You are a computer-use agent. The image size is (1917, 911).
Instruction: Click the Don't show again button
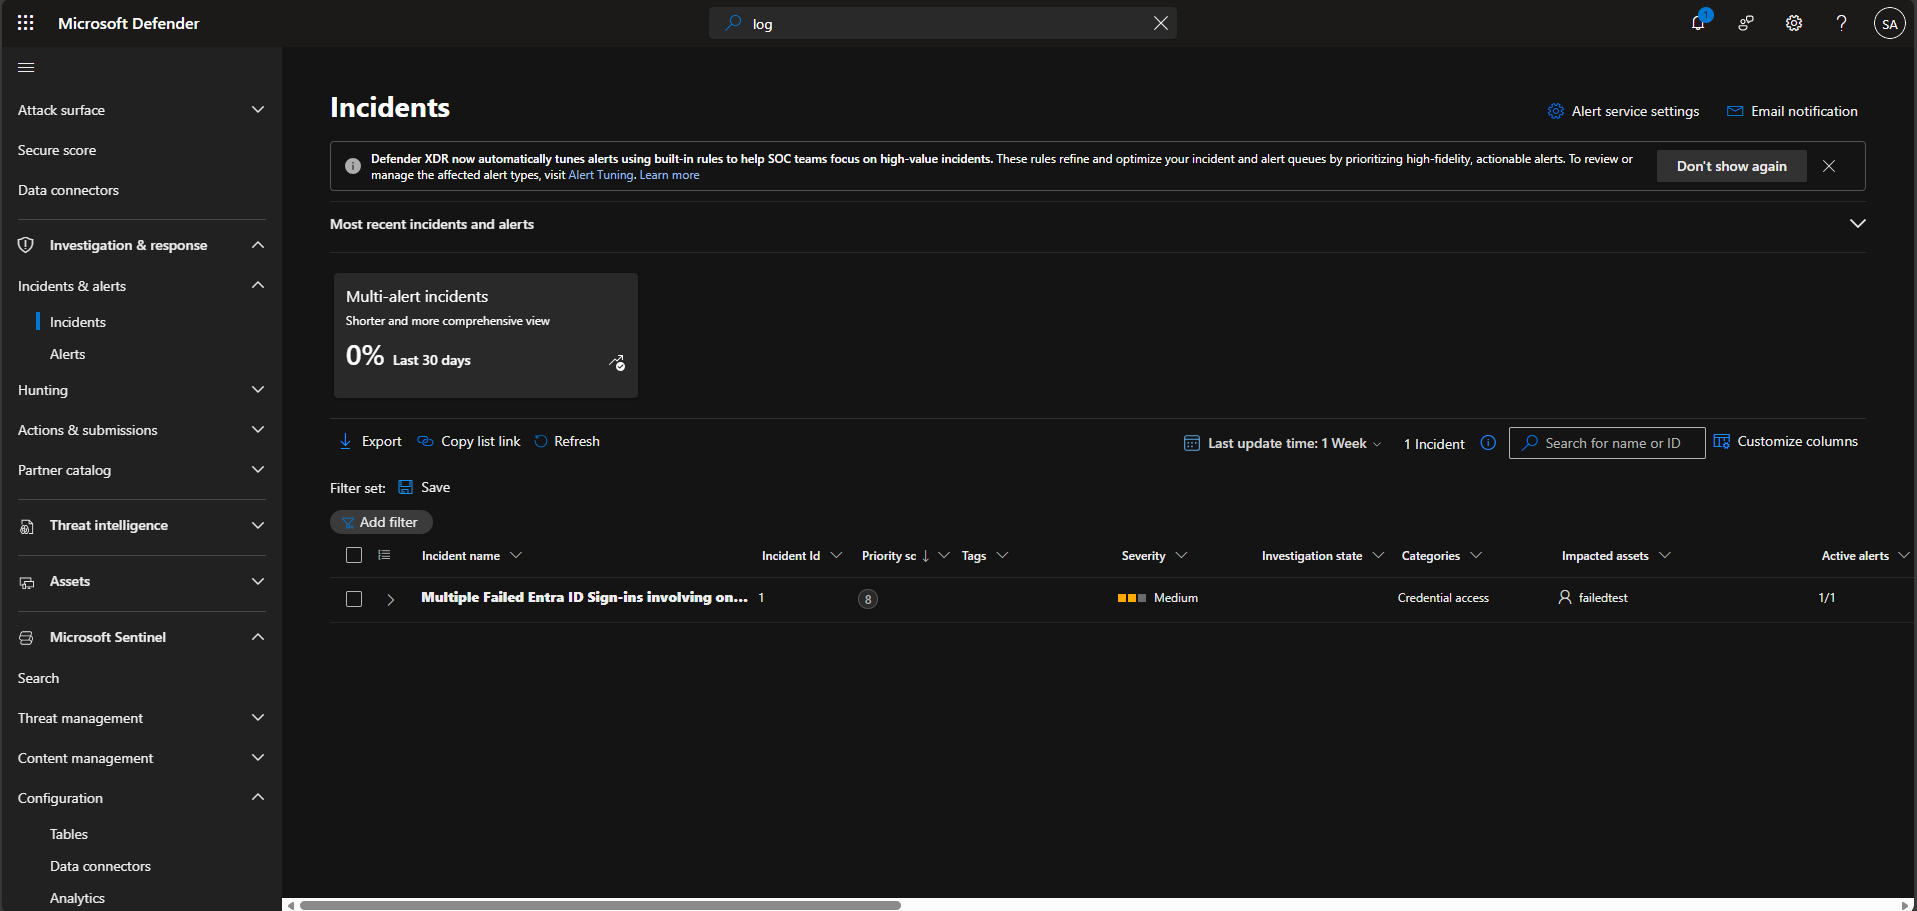[1731, 166]
